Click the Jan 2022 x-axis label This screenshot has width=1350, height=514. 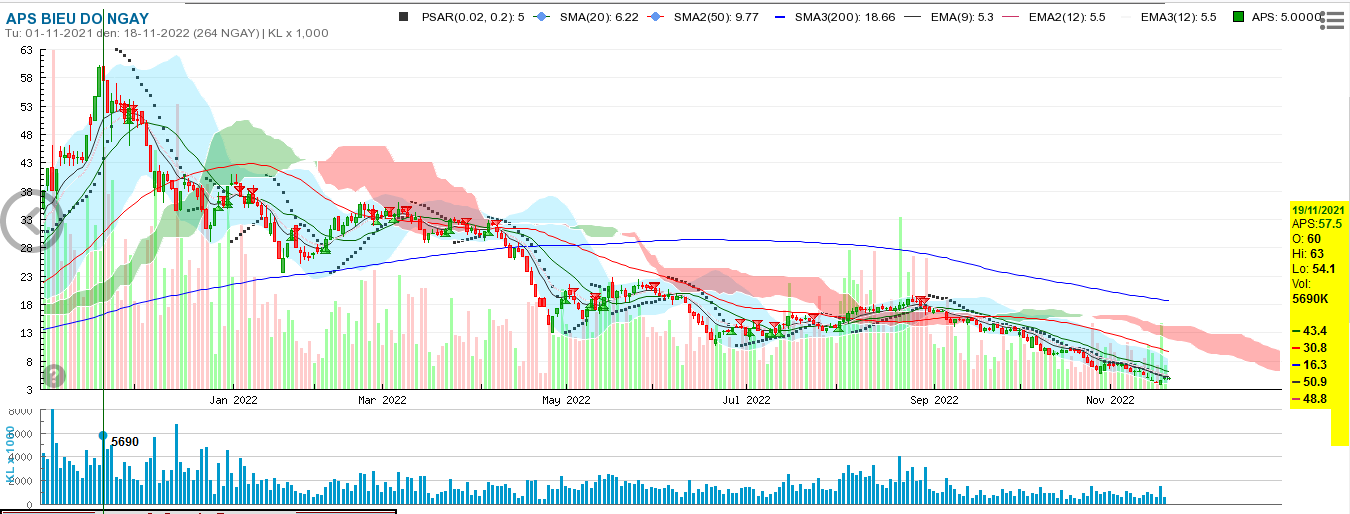[234, 400]
